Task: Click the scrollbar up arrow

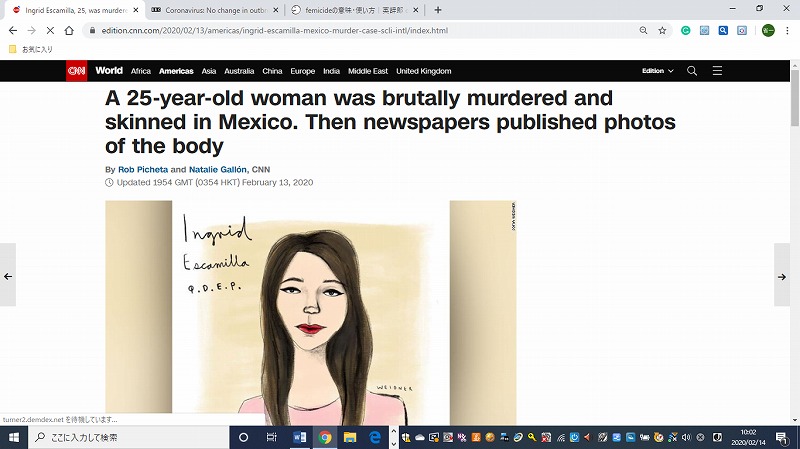Action: [795, 65]
